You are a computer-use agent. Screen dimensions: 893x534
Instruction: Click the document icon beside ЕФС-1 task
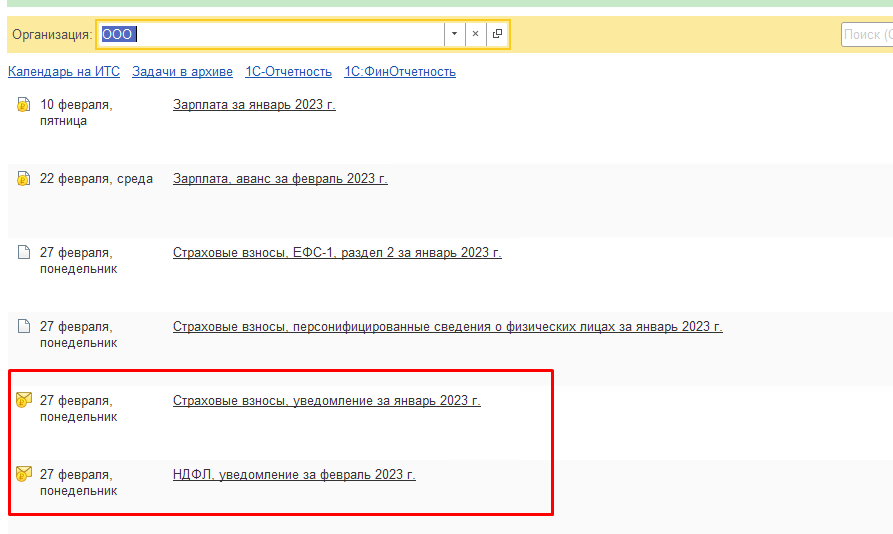[24, 253]
